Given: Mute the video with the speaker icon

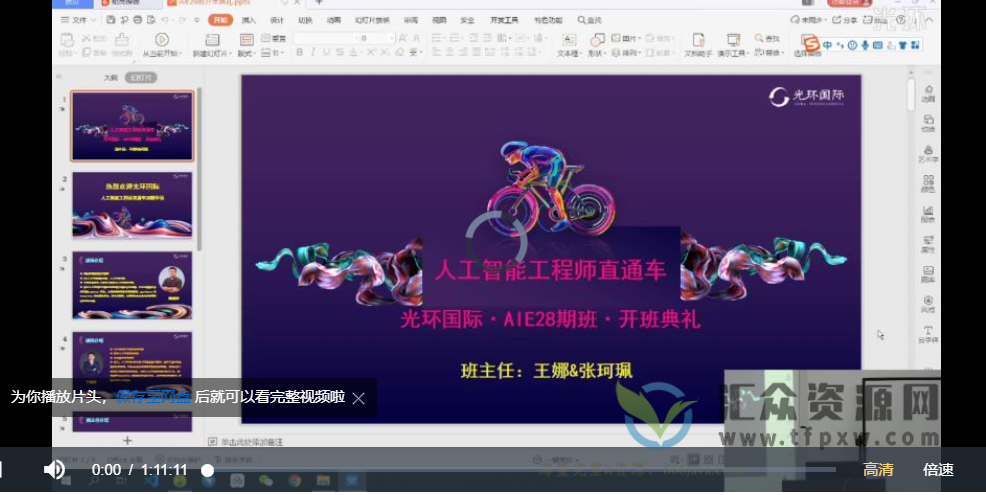Looking at the screenshot, I should (x=54, y=469).
